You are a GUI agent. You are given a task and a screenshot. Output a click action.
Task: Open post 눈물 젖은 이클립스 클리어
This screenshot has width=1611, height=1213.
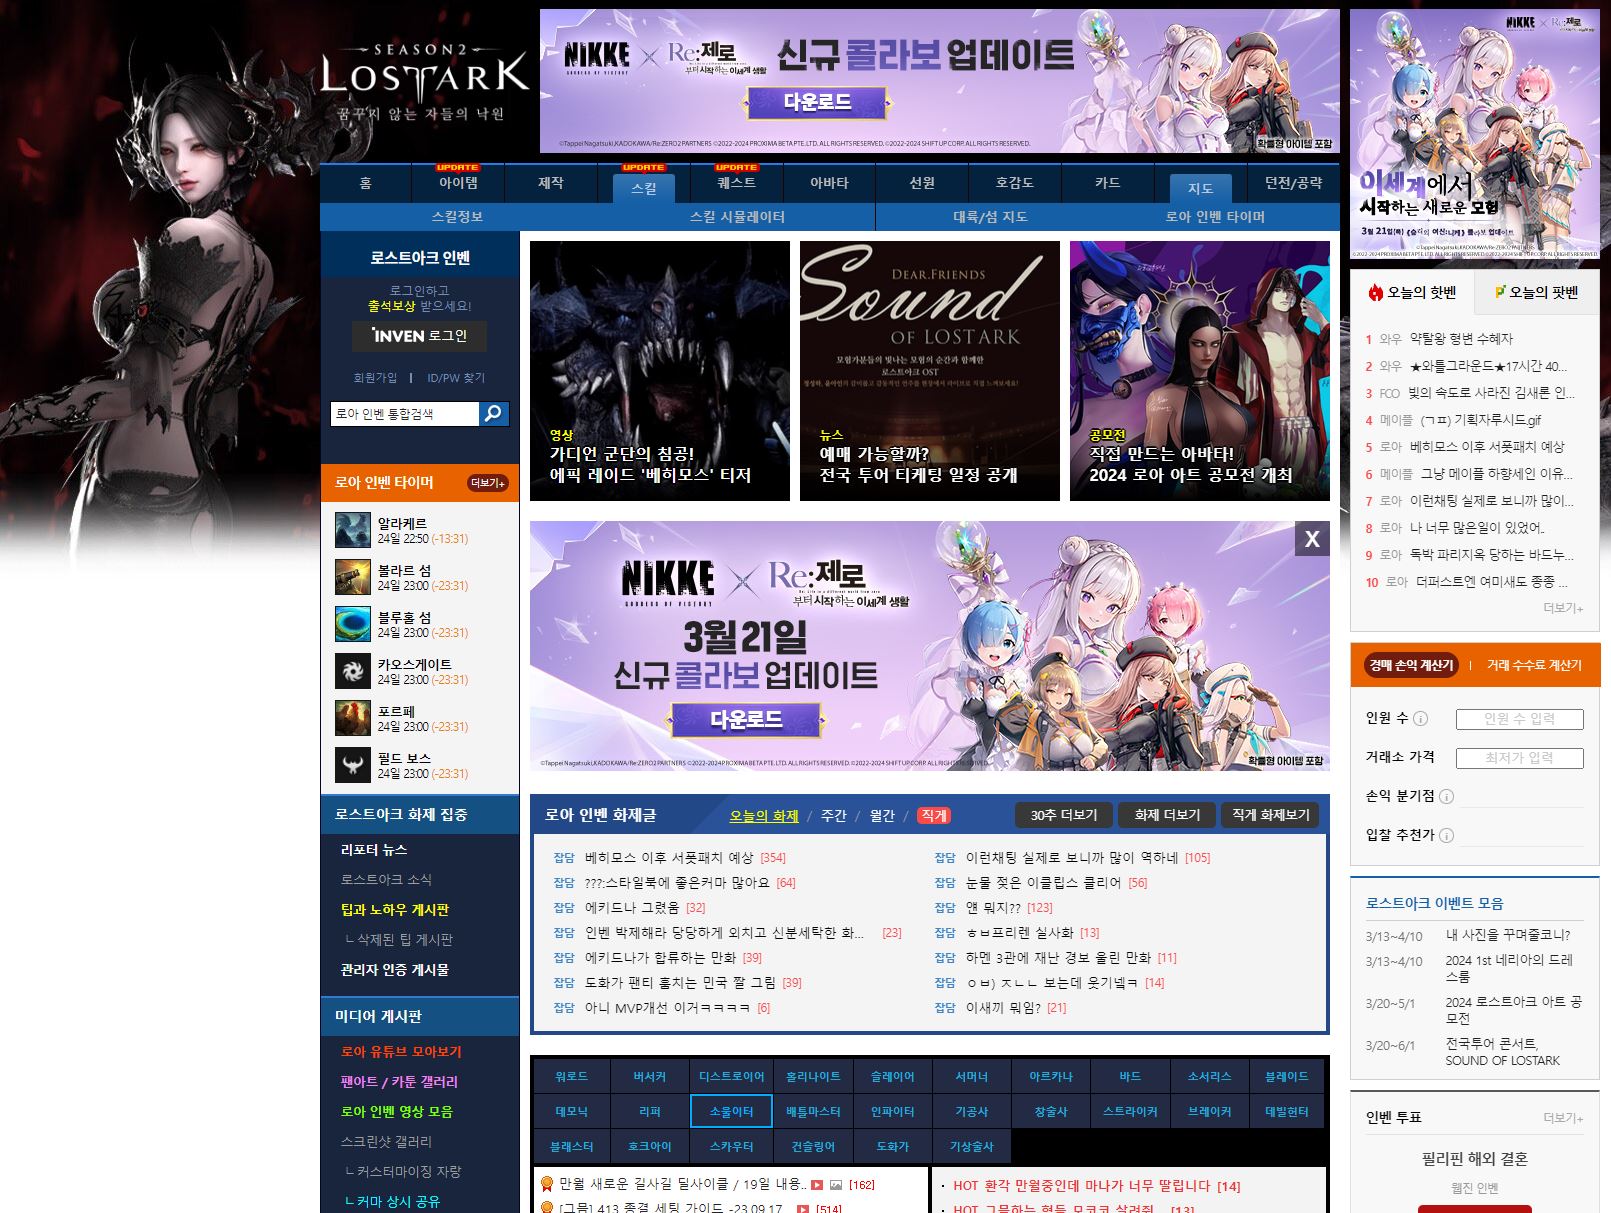[x=1043, y=883]
